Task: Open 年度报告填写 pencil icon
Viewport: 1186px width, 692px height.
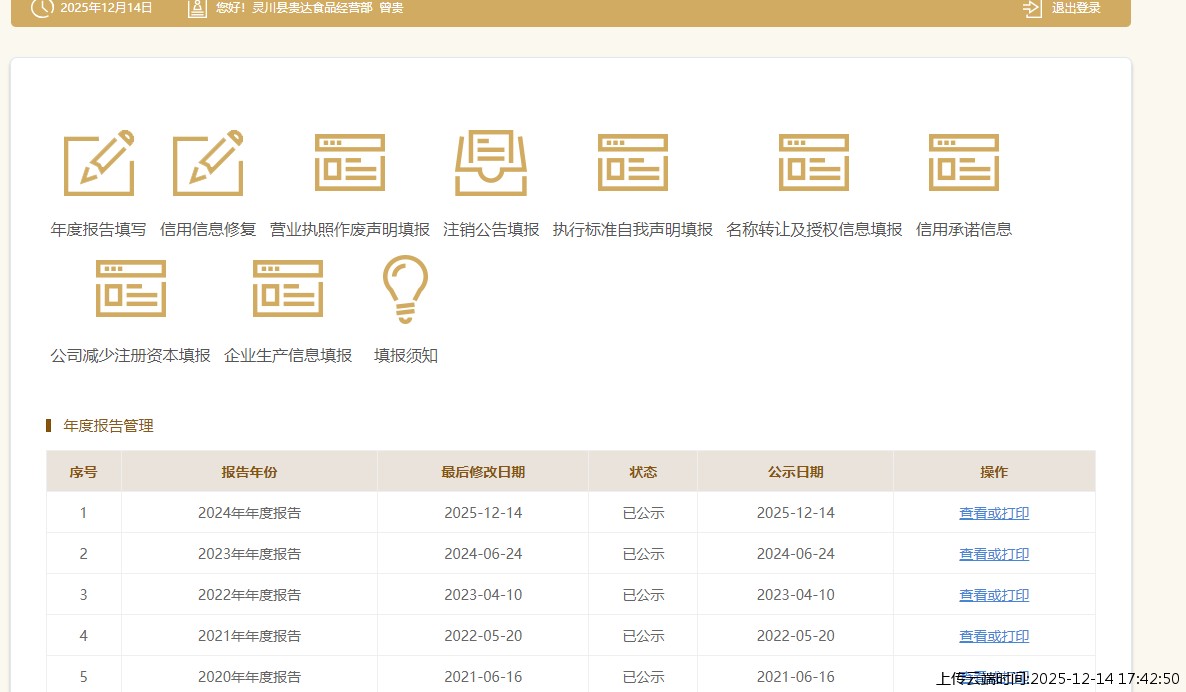Action: (x=98, y=163)
